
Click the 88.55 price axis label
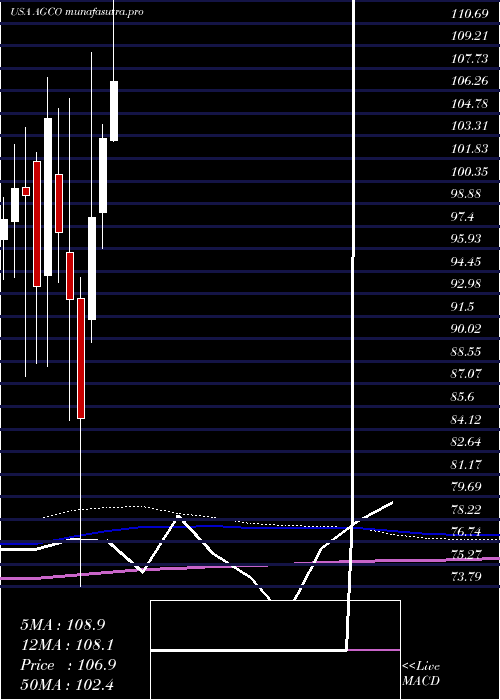(x=466, y=352)
